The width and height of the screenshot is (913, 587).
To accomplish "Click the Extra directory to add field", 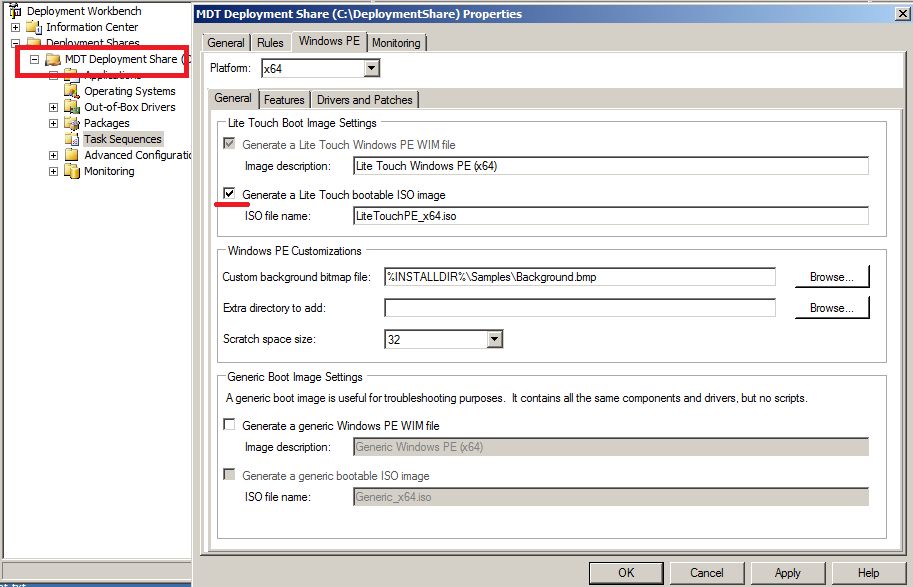I will [580, 308].
